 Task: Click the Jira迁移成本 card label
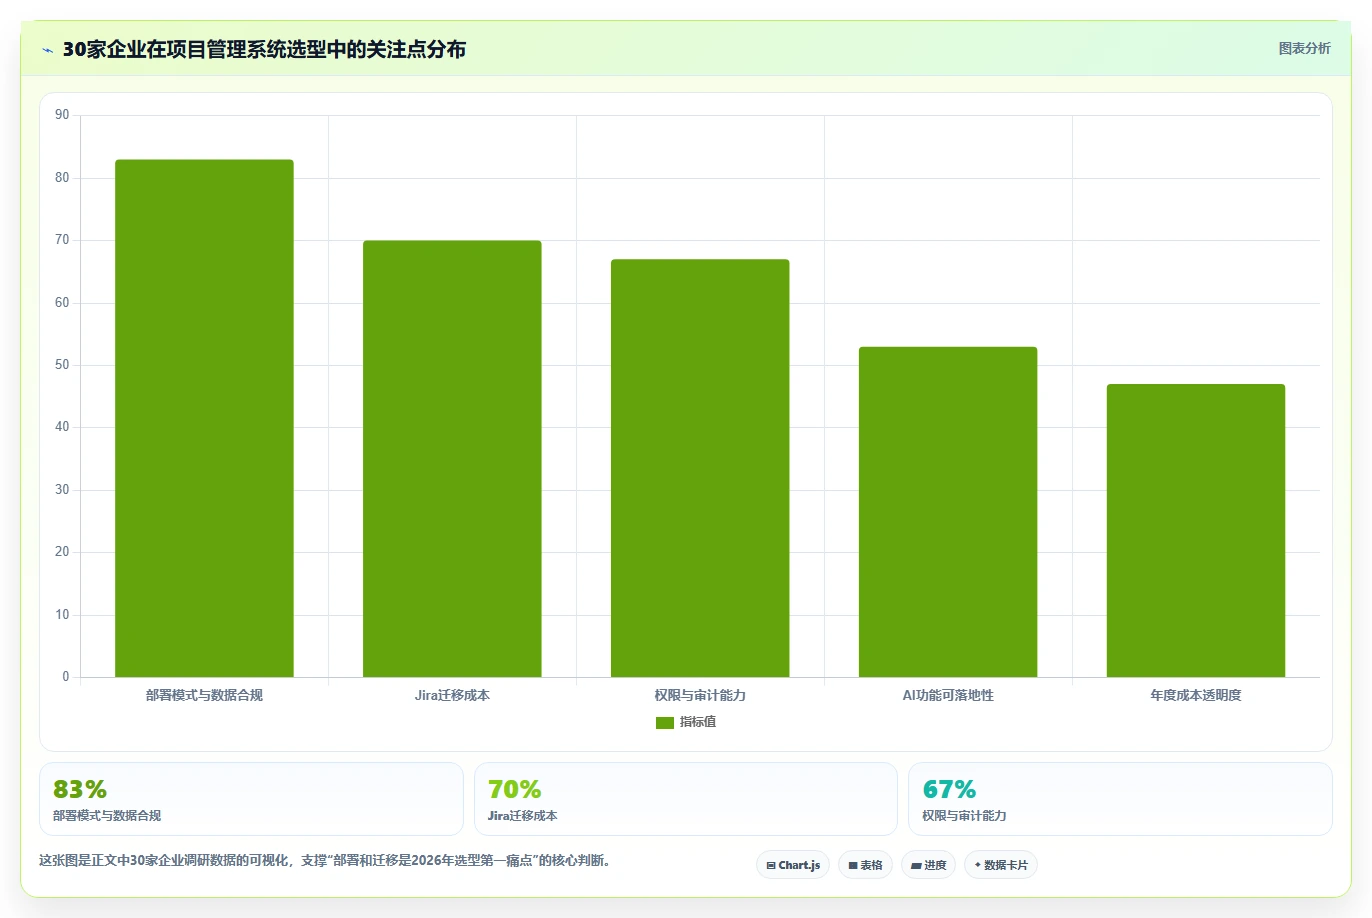522,816
